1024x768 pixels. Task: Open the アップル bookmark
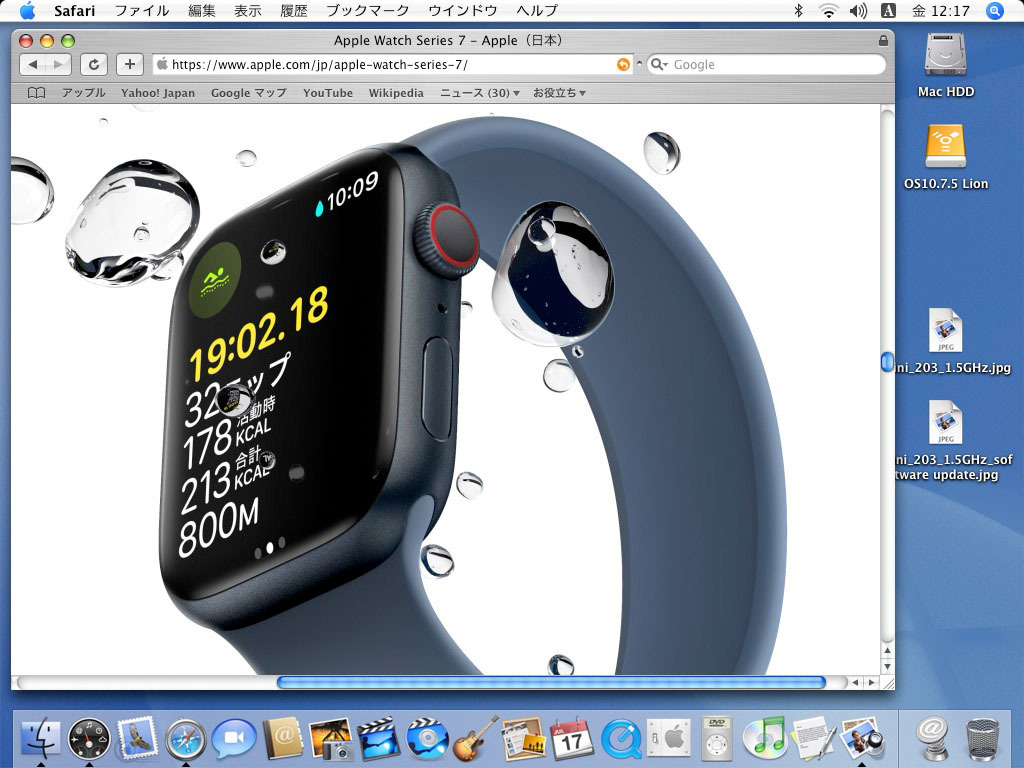coord(84,93)
